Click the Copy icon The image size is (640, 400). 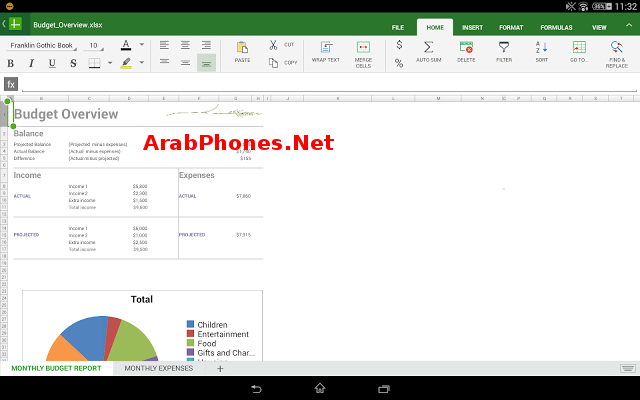[x=273, y=62]
